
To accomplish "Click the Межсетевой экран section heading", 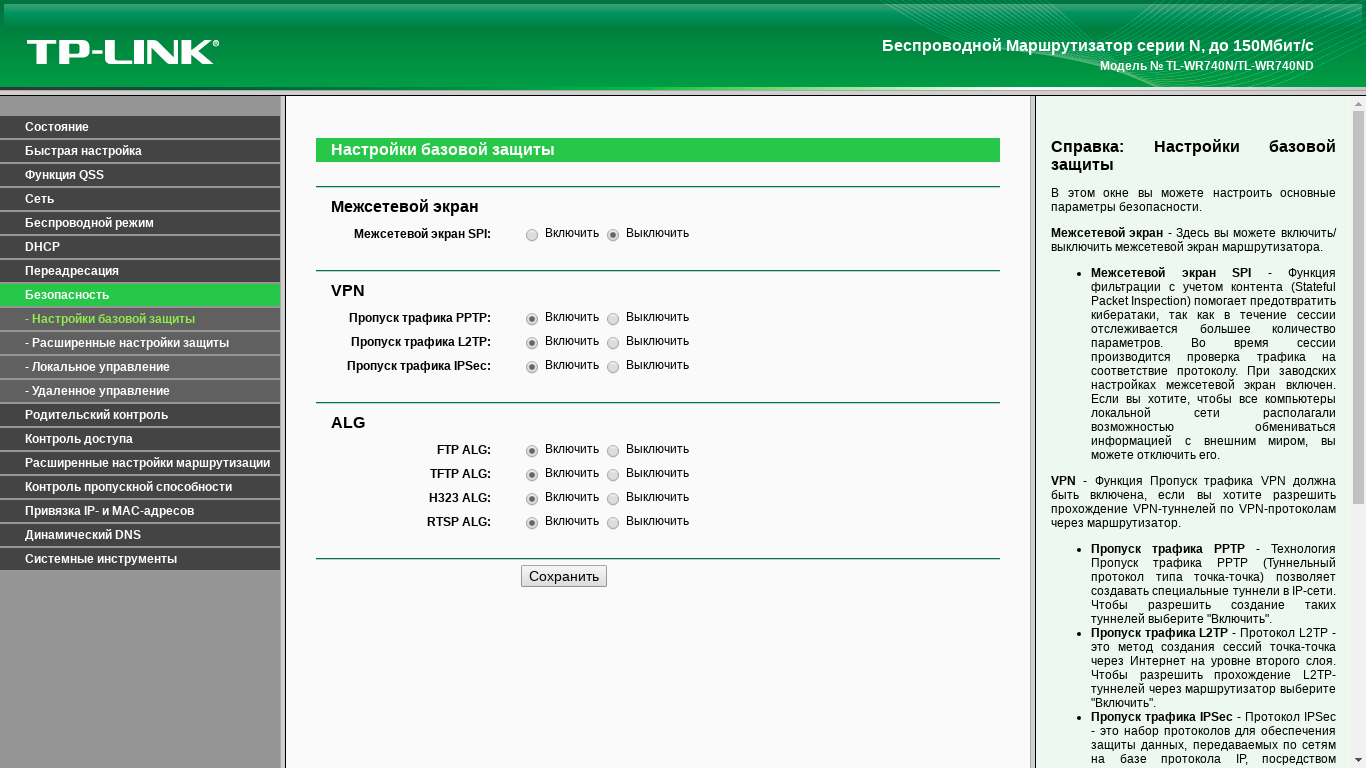I will pyautogui.click(x=405, y=207).
